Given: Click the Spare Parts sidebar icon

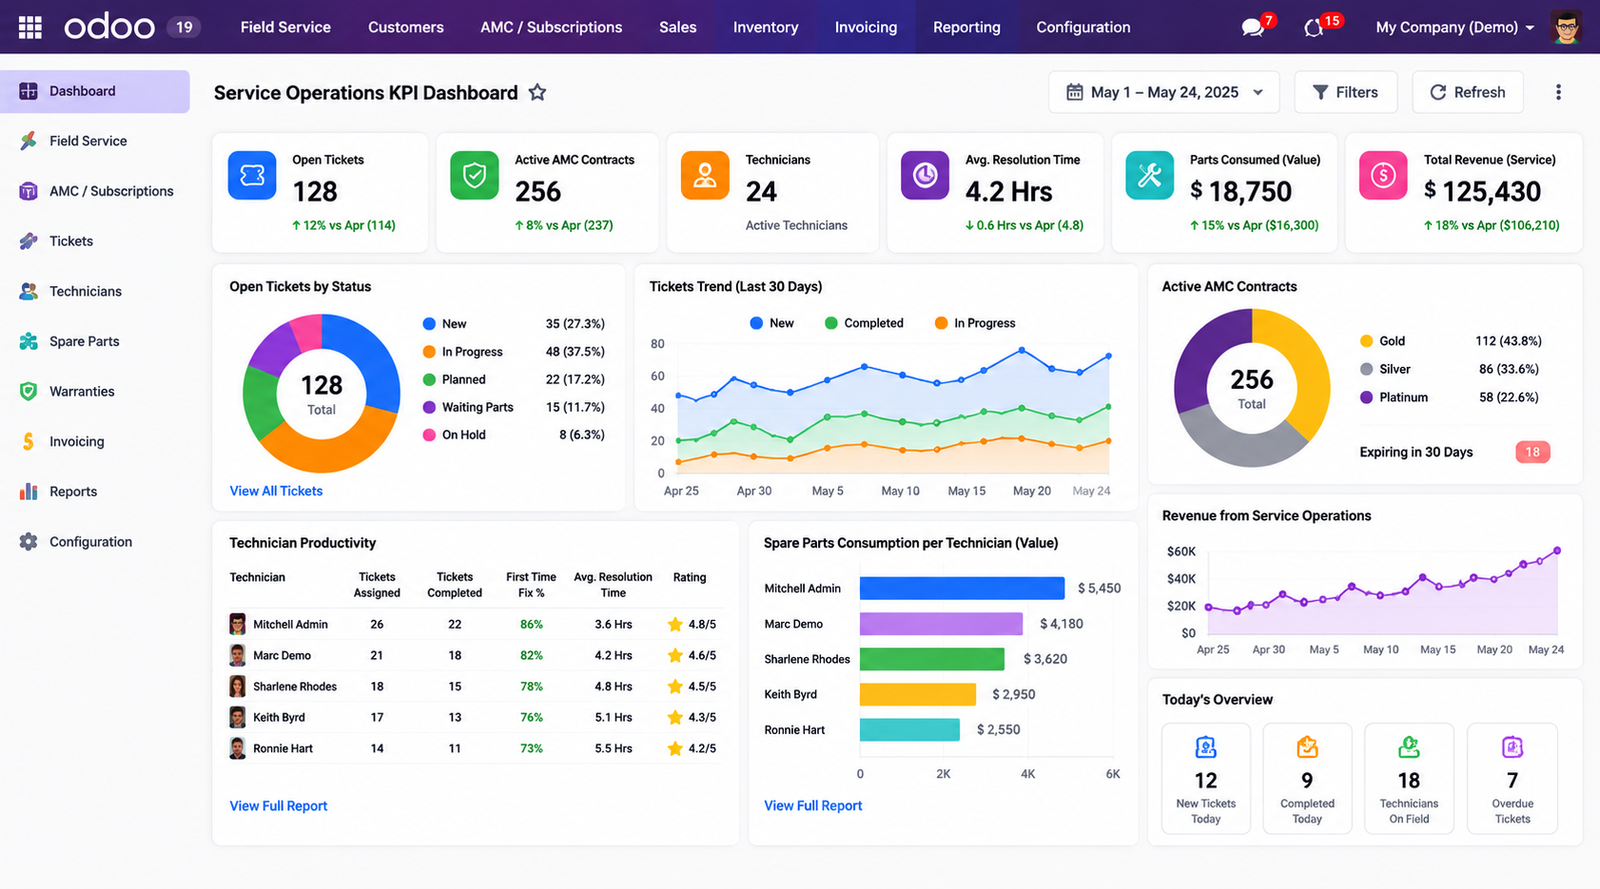Looking at the screenshot, I should coord(28,341).
